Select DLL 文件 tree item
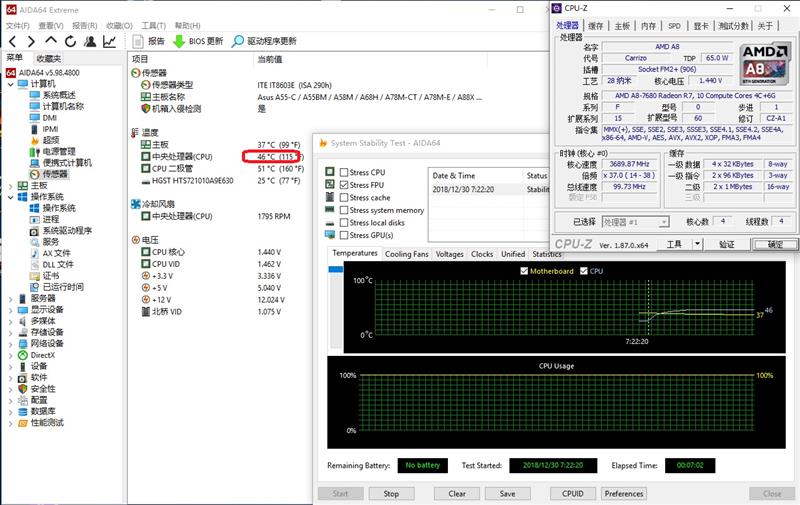This screenshot has height=505, width=800. point(58,264)
